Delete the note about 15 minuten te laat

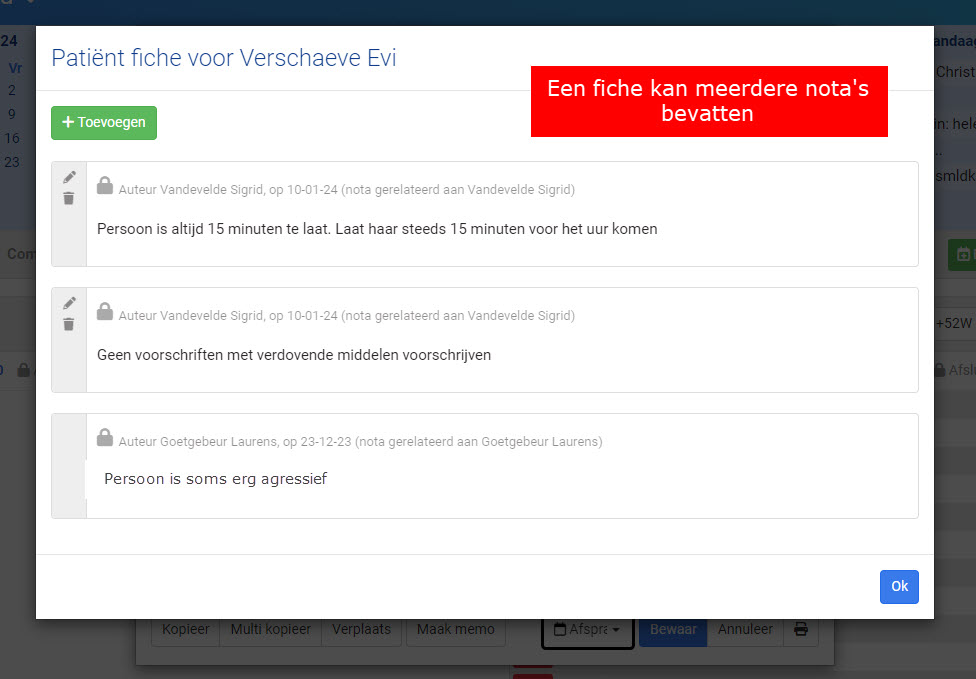69,198
